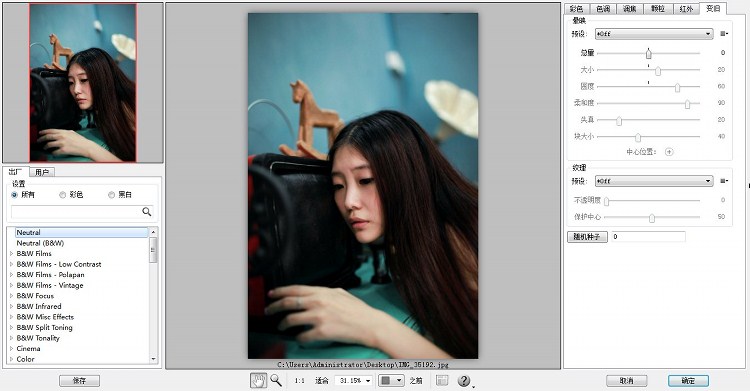Adjust the 失真 distortion slider handle
The image size is (750, 391).
pos(619,121)
